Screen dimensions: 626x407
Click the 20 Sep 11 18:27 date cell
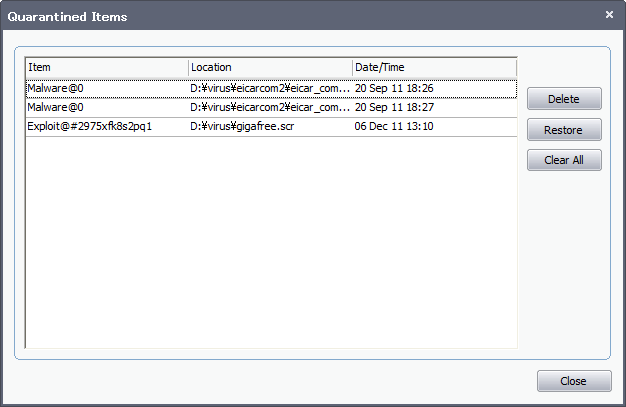pyautogui.click(x=394, y=107)
